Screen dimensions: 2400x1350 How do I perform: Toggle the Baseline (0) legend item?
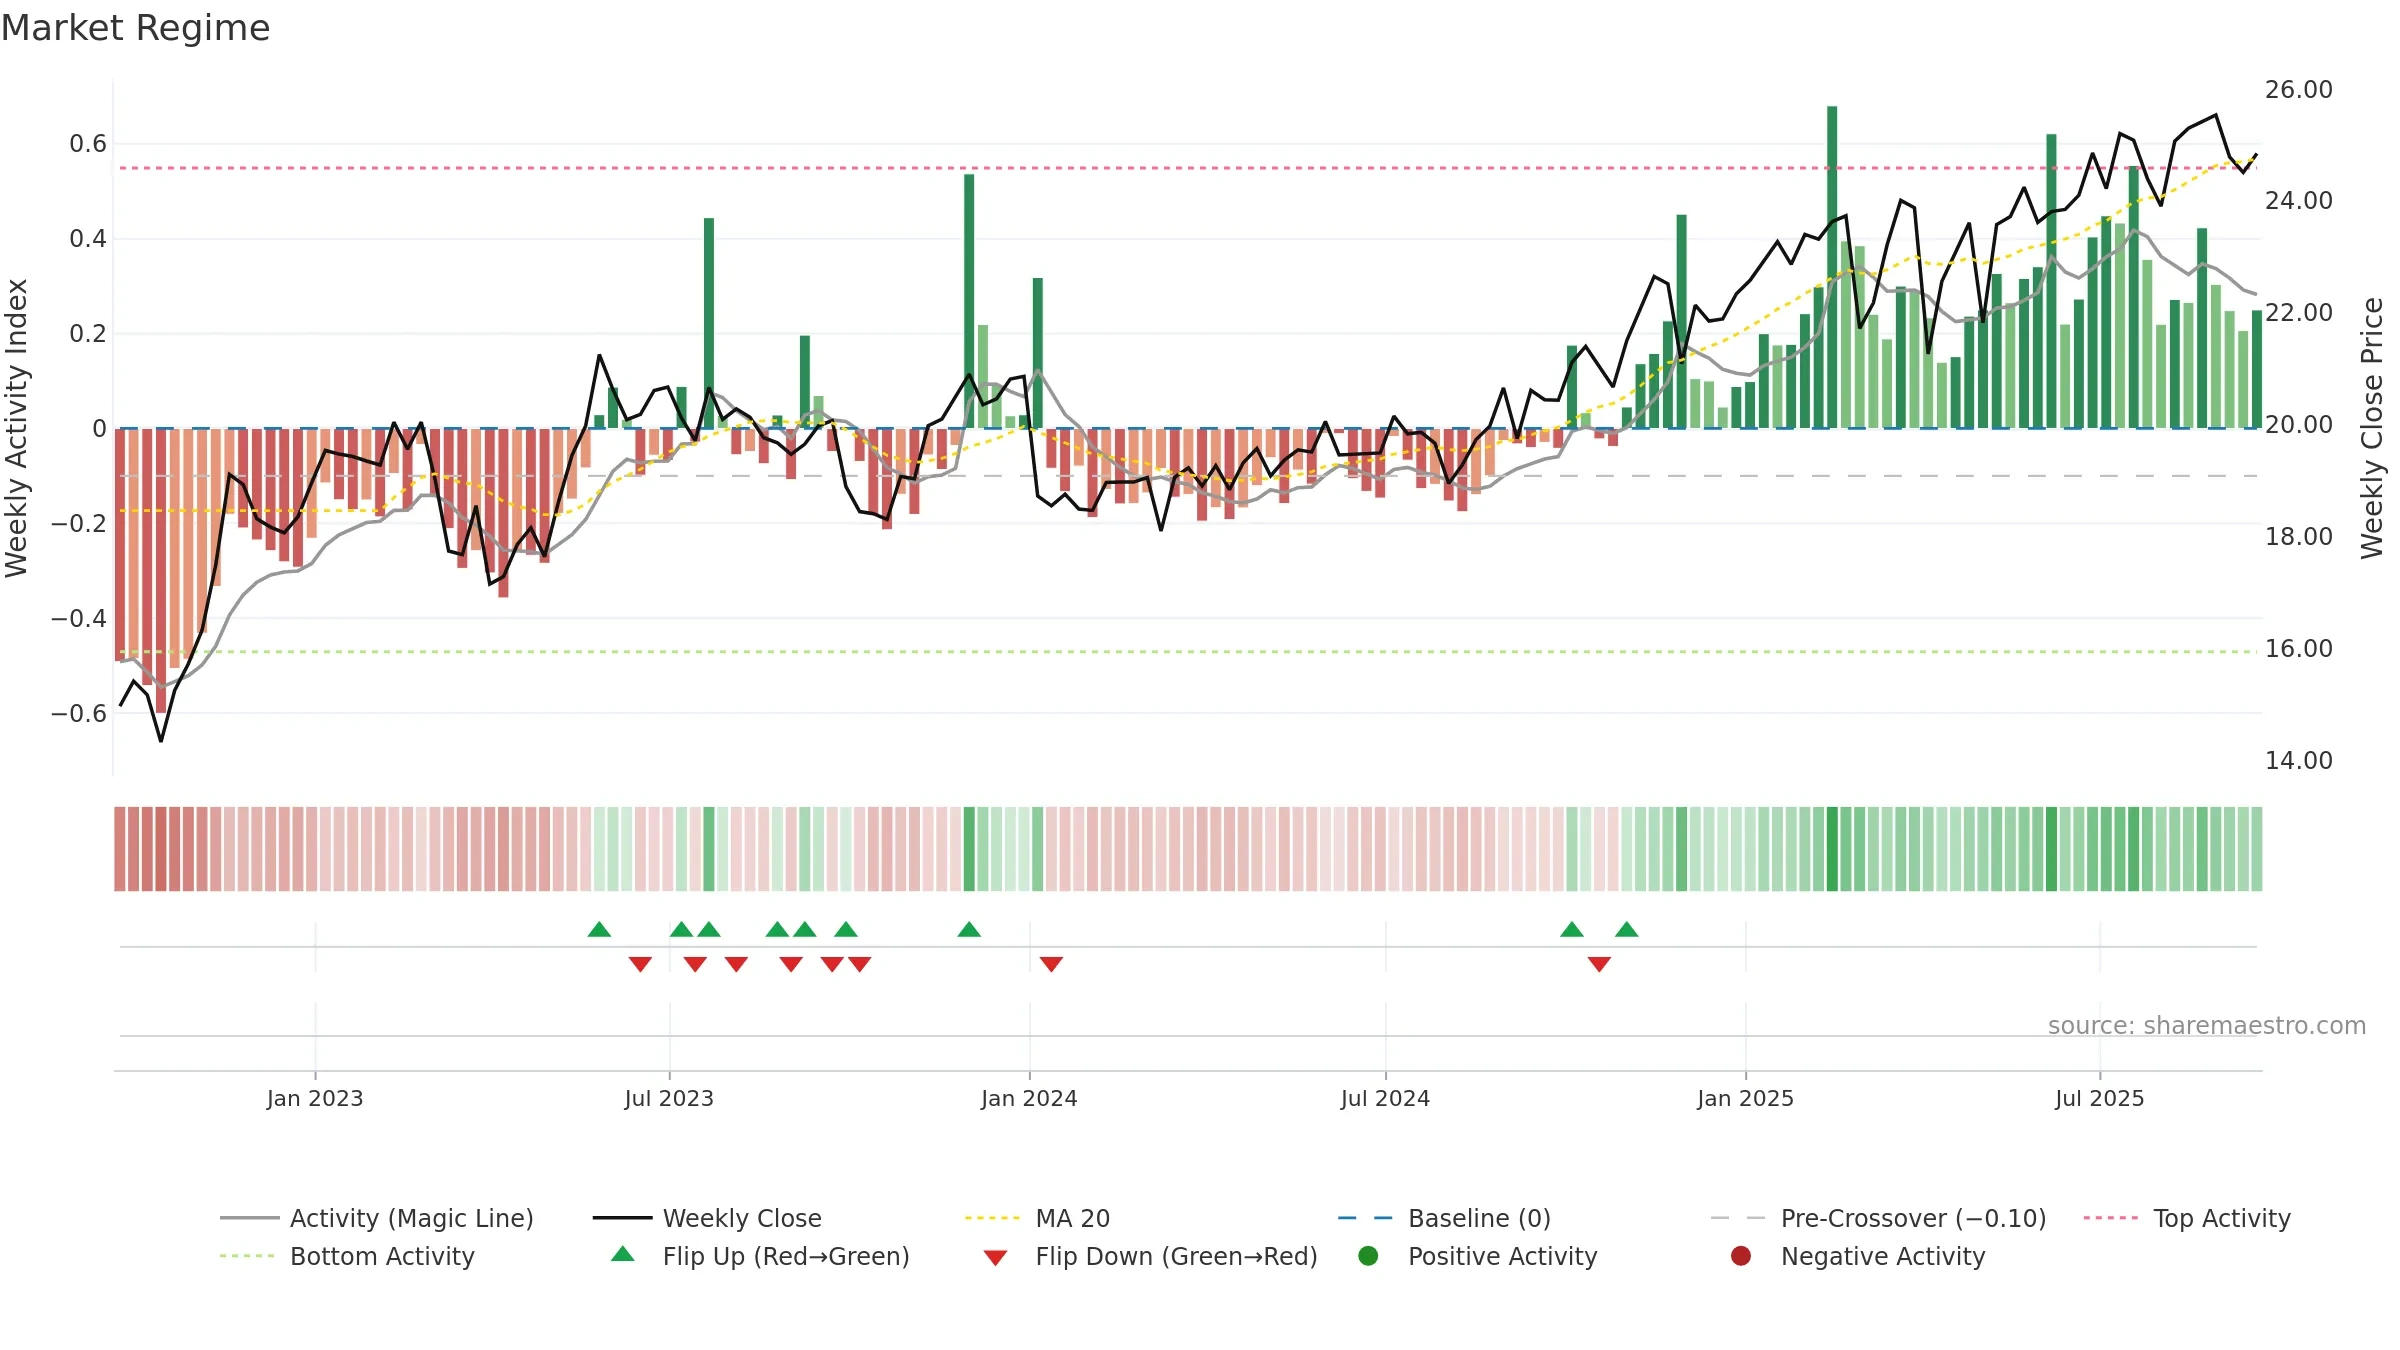click(1444, 1218)
